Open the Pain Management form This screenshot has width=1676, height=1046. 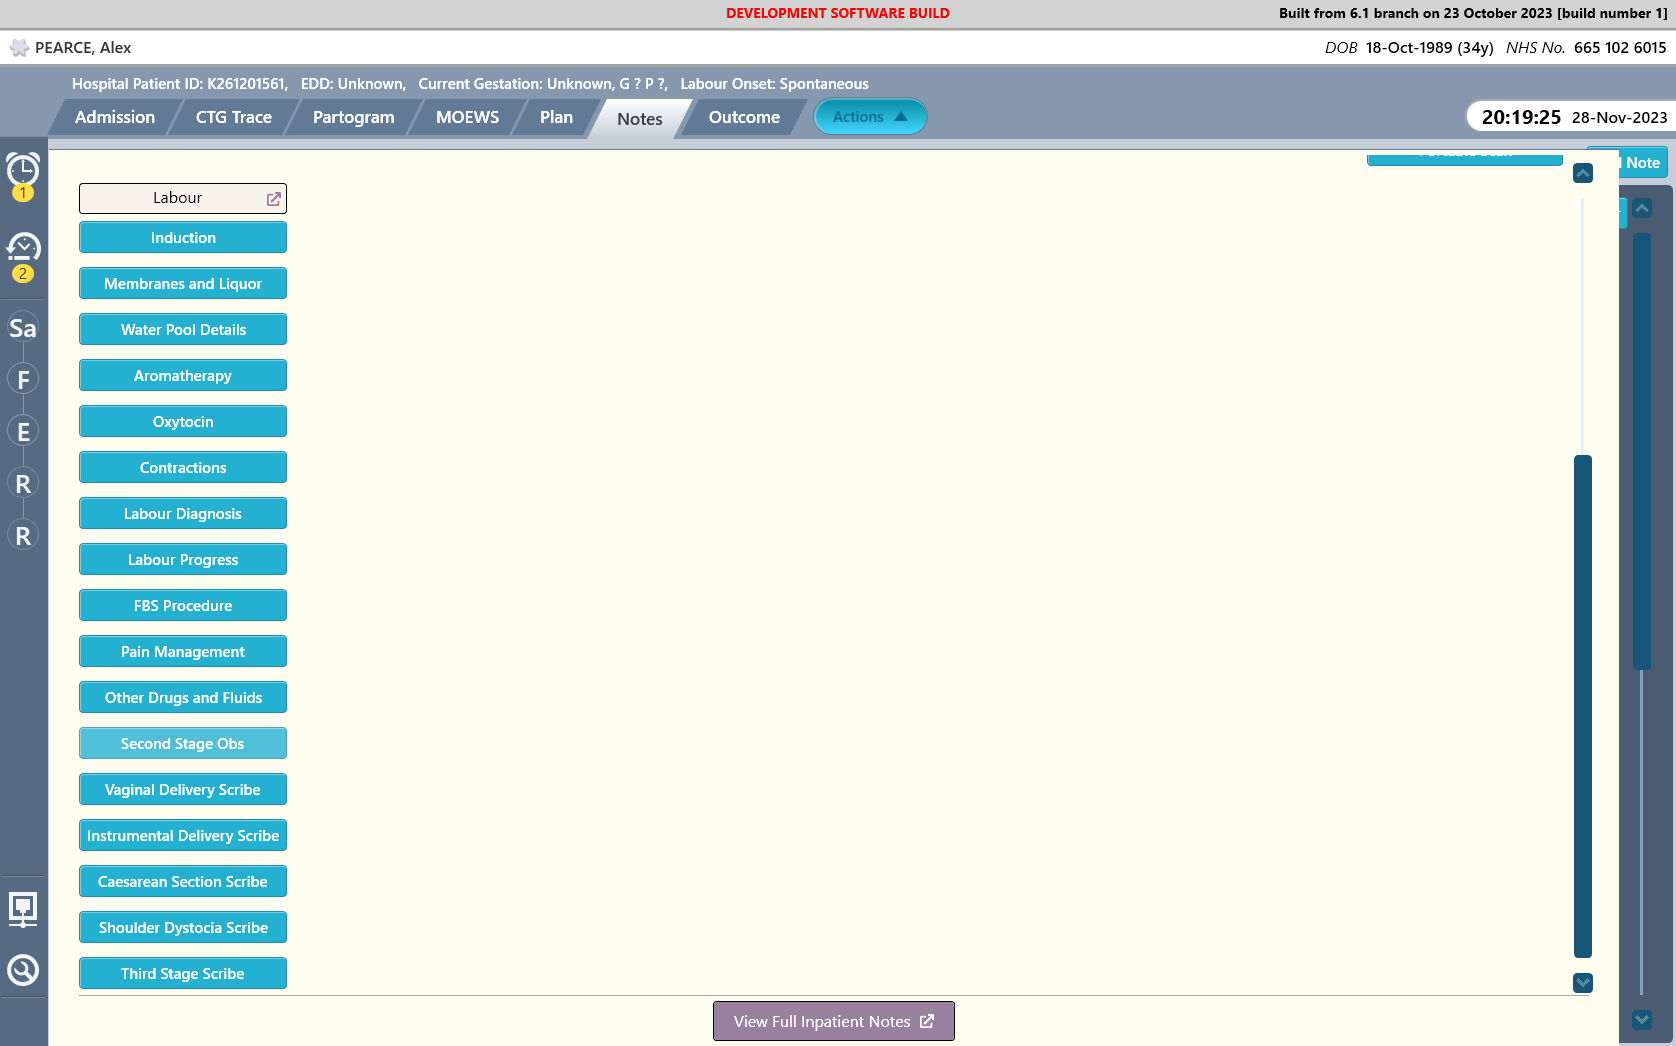[x=183, y=652]
